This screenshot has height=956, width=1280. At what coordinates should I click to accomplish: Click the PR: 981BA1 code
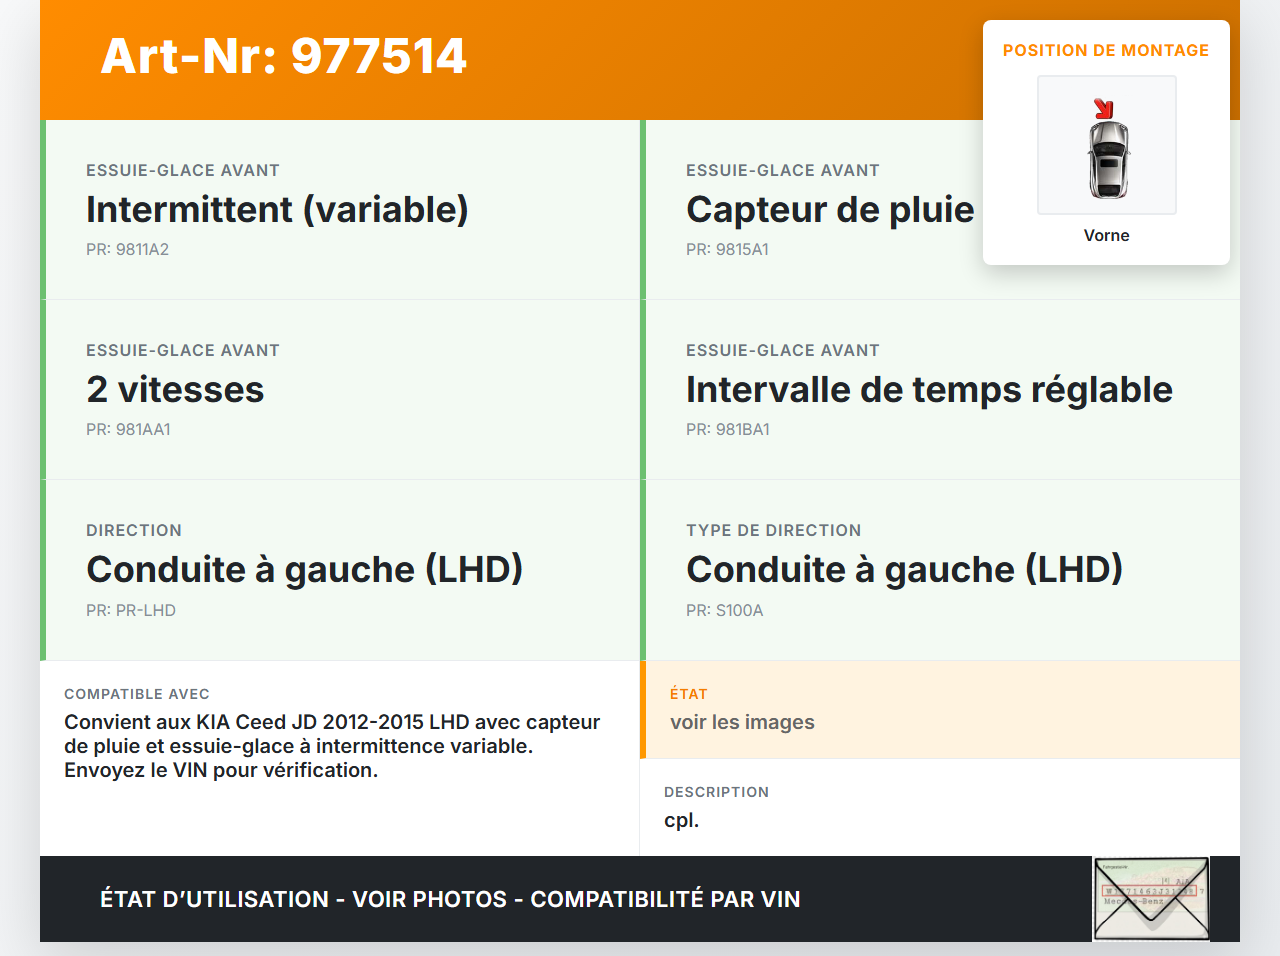point(728,429)
